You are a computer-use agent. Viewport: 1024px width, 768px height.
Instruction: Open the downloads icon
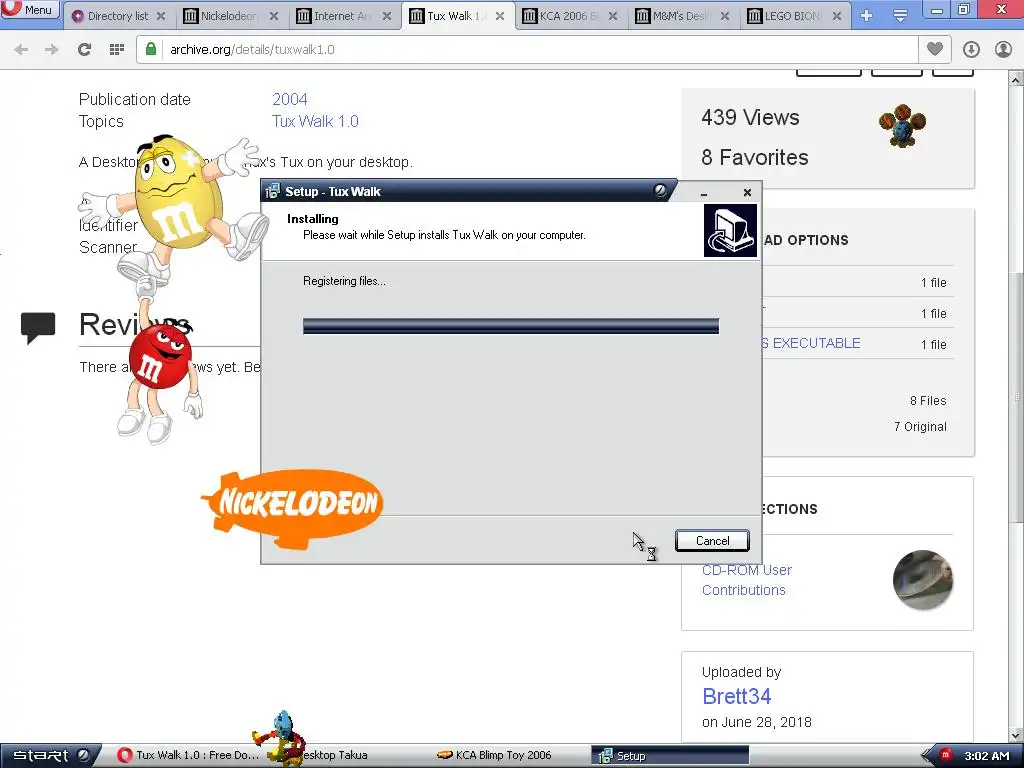tap(971, 50)
